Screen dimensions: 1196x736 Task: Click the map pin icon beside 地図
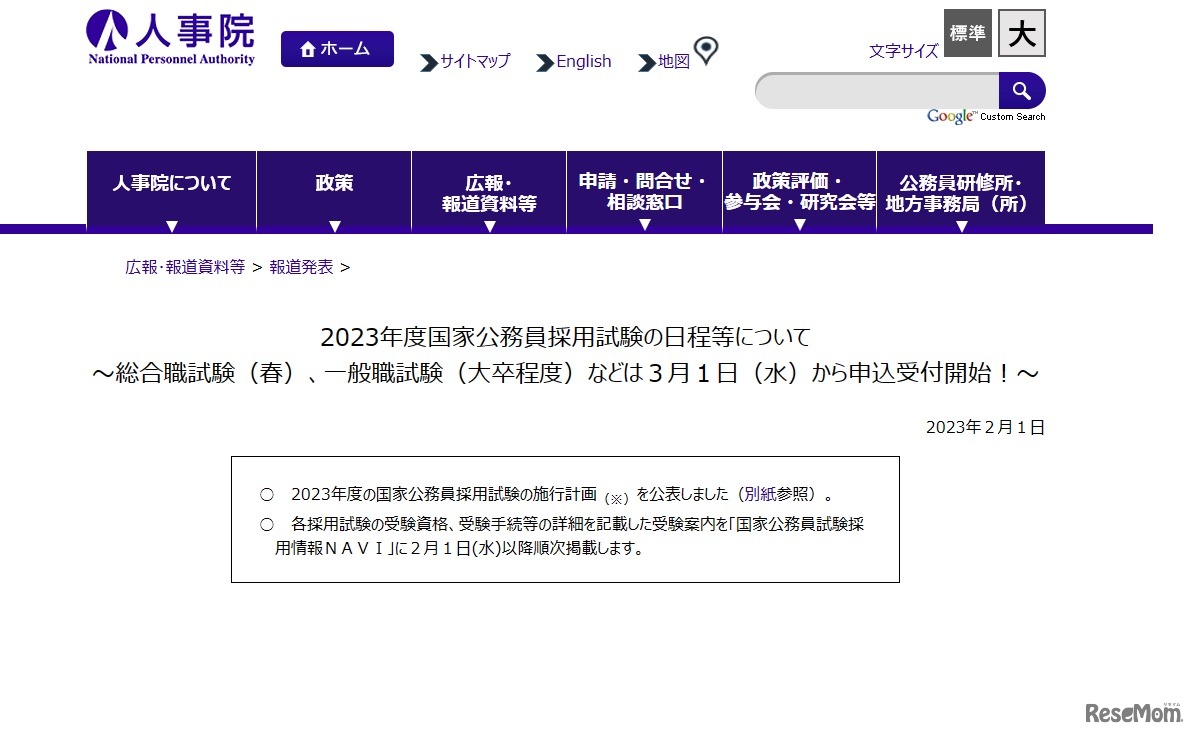(707, 48)
